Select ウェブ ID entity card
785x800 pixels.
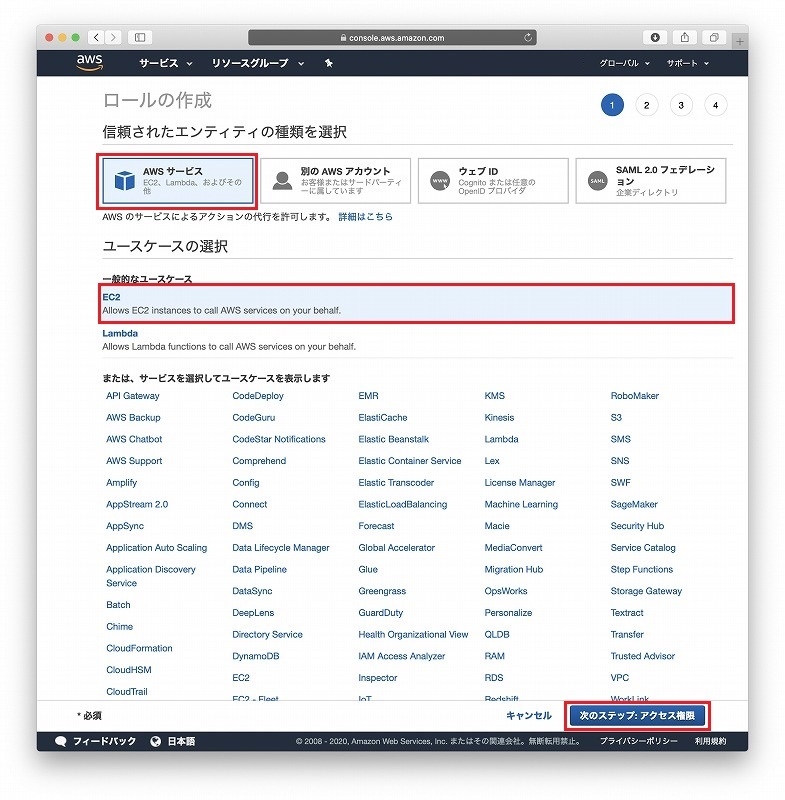pyautogui.click(x=493, y=181)
